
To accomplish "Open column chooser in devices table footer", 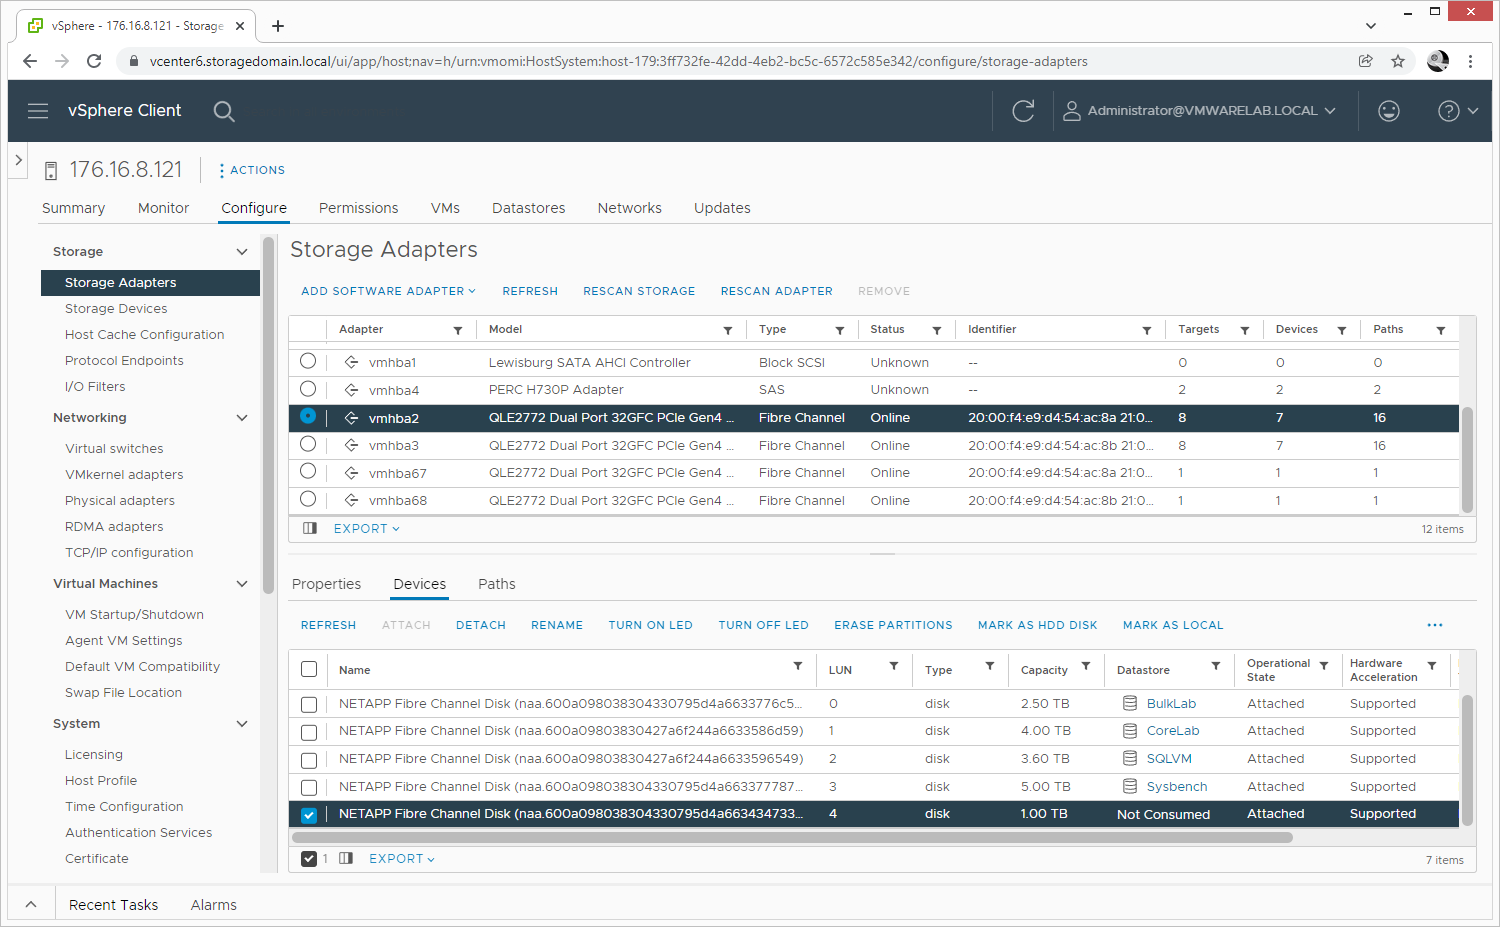I will click(346, 858).
